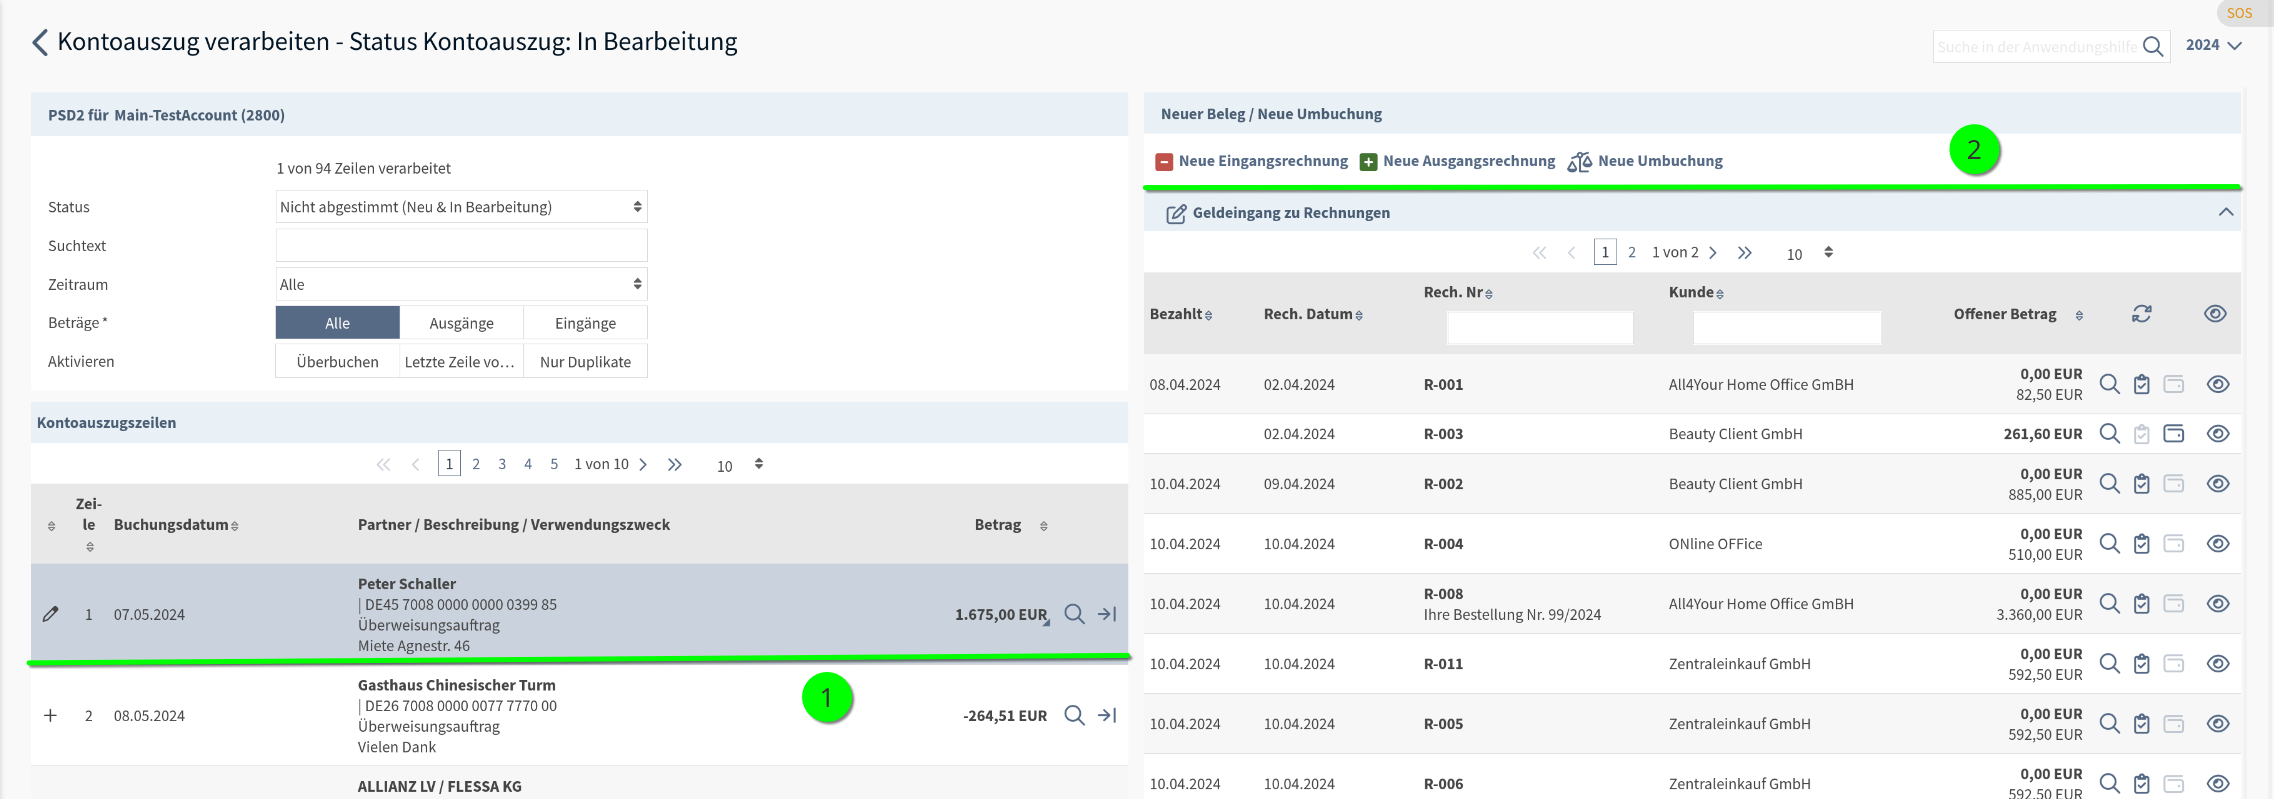Go to page 2 of invoices list
Image resolution: width=2274 pixels, height=799 pixels.
point(1632,252)
